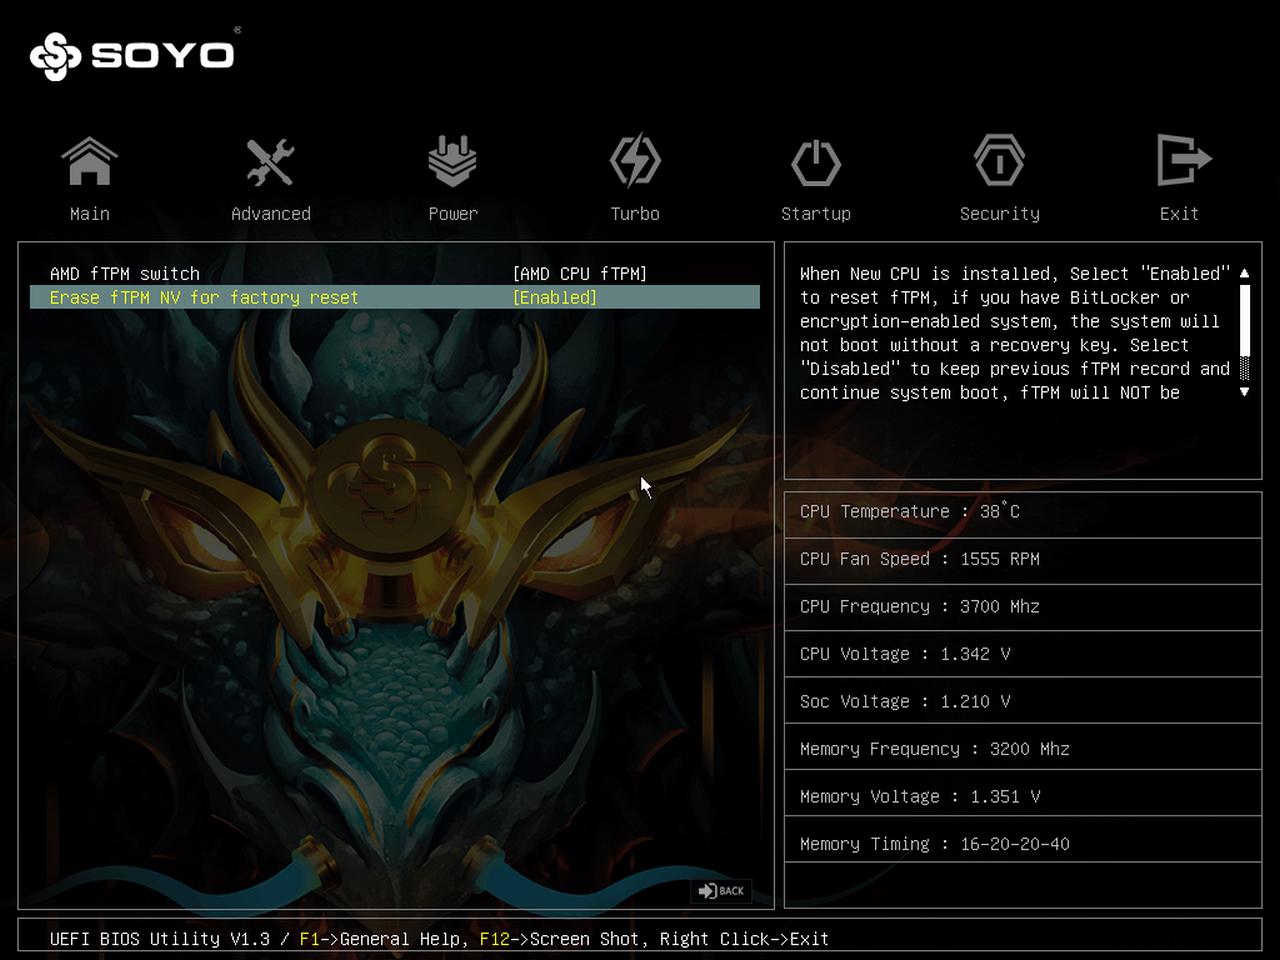Open the [AMD CPU fTPM] value dropdown

[x=579, y=274]
